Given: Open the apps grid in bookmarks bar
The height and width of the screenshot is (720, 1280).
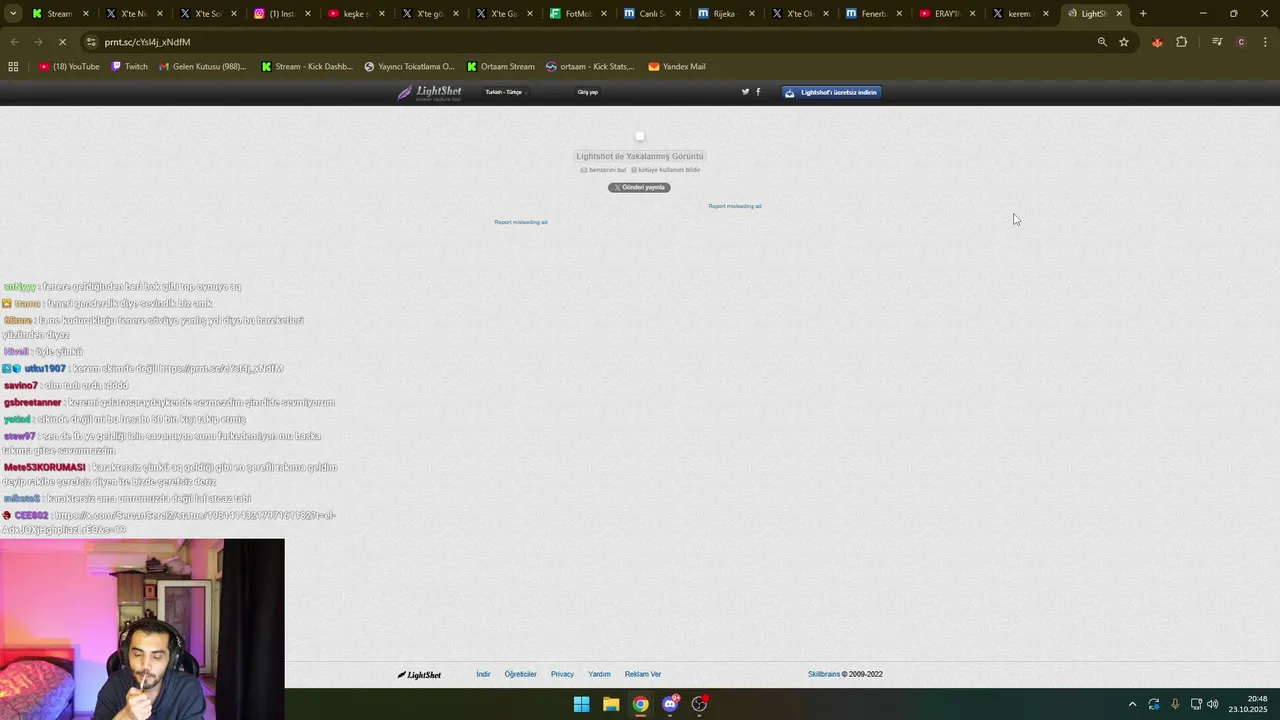Looking at the screenshot, I should tap(13, 66).
